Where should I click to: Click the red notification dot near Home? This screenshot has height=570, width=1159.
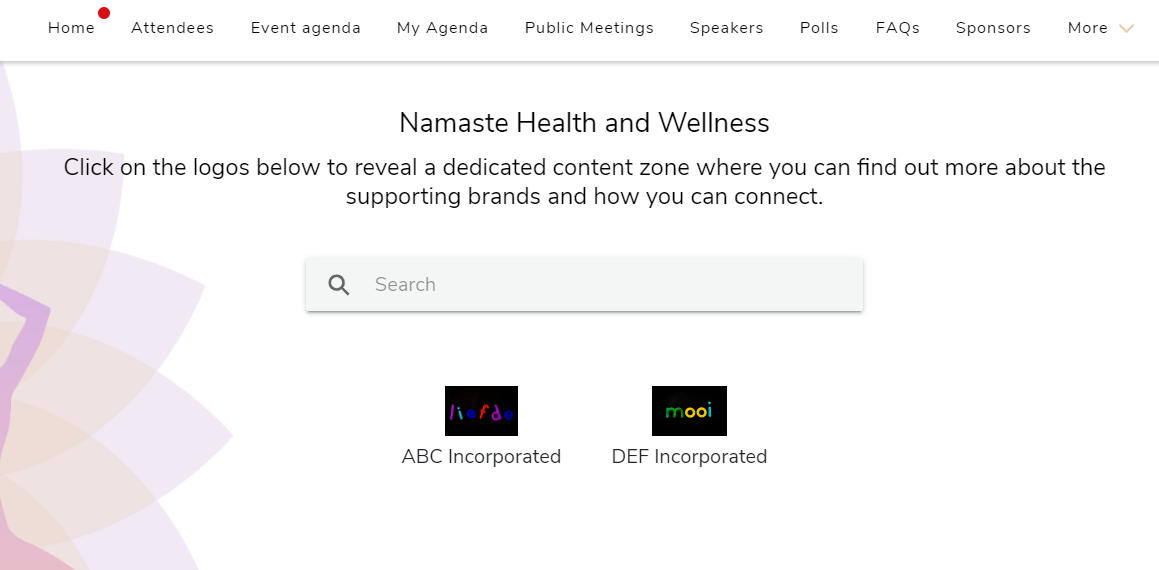pos(104,13)
